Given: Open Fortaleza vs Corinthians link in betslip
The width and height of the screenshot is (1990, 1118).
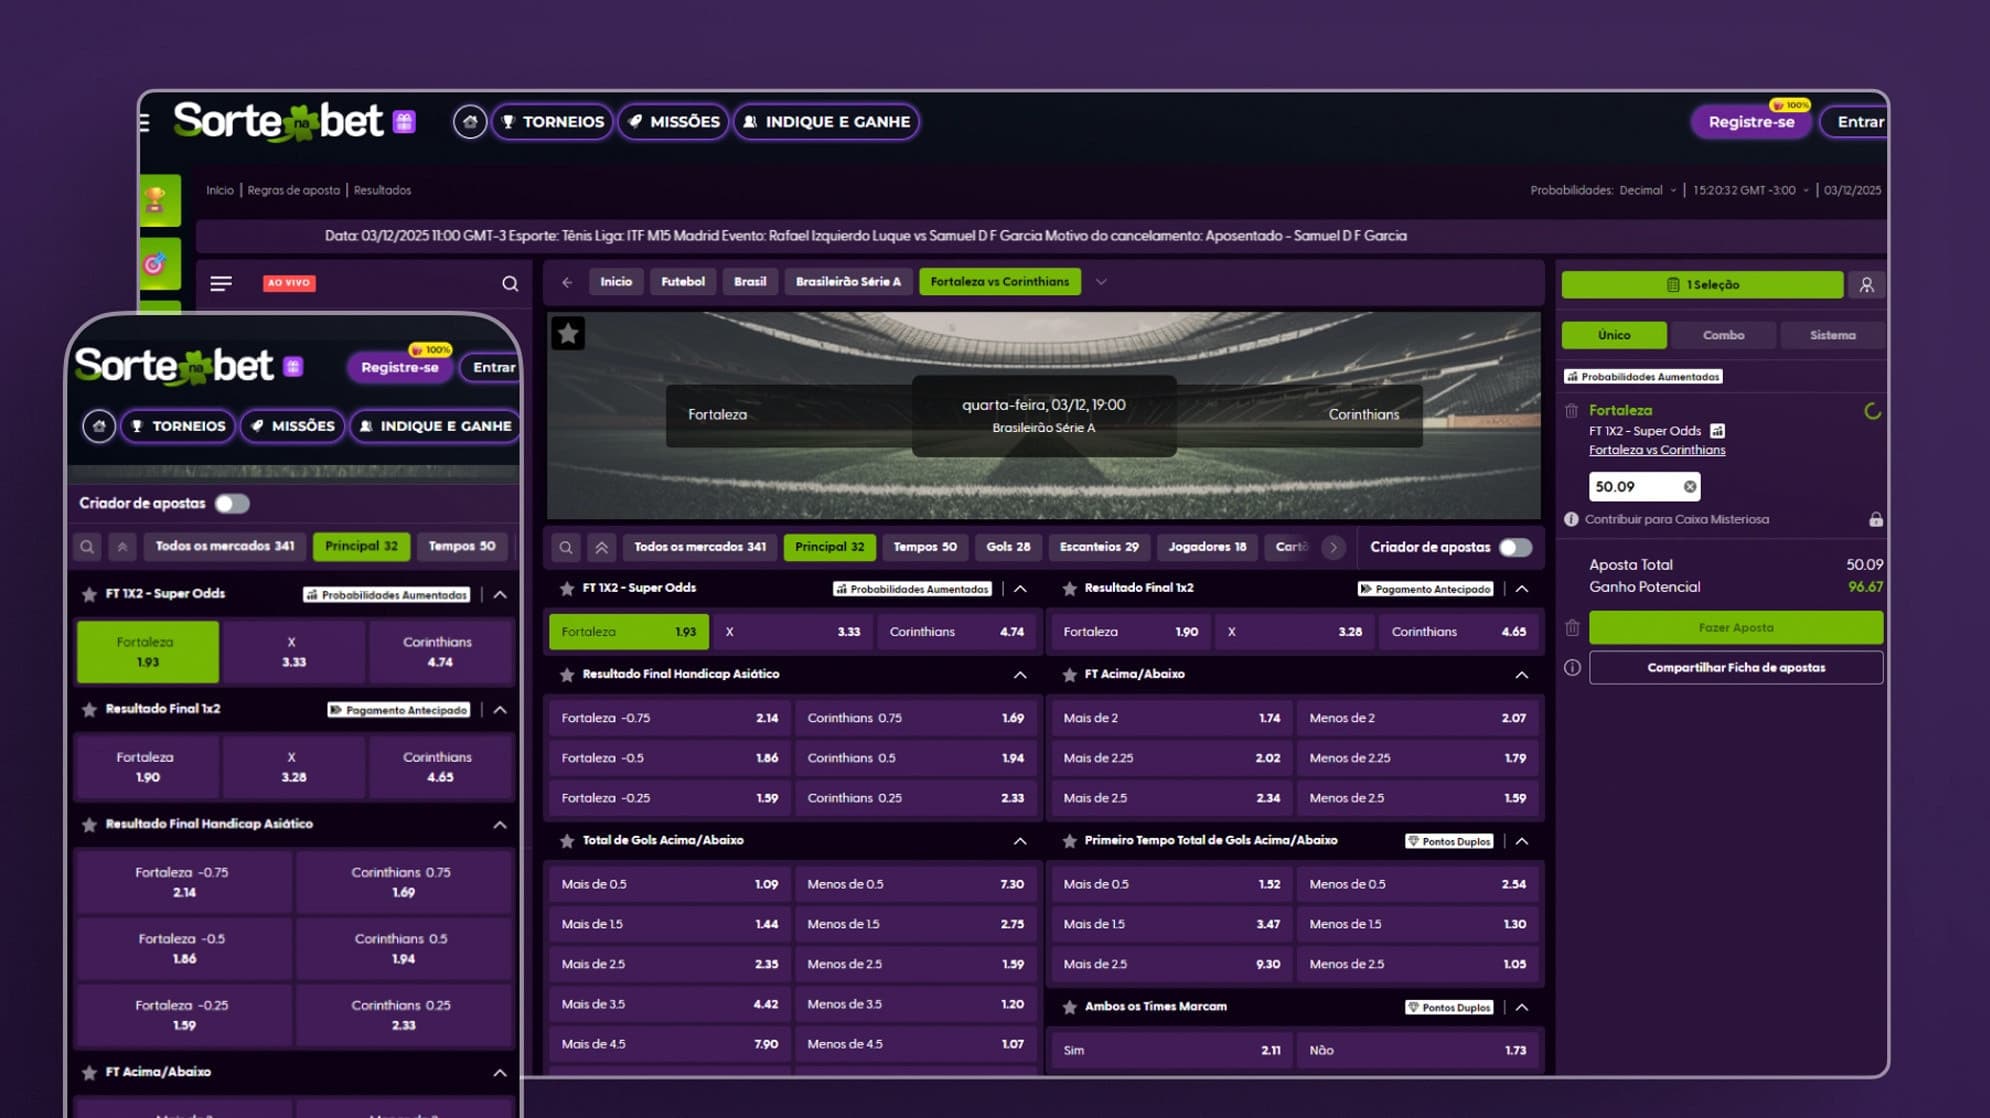Looking at the screenshot, I should point(1656,450).
